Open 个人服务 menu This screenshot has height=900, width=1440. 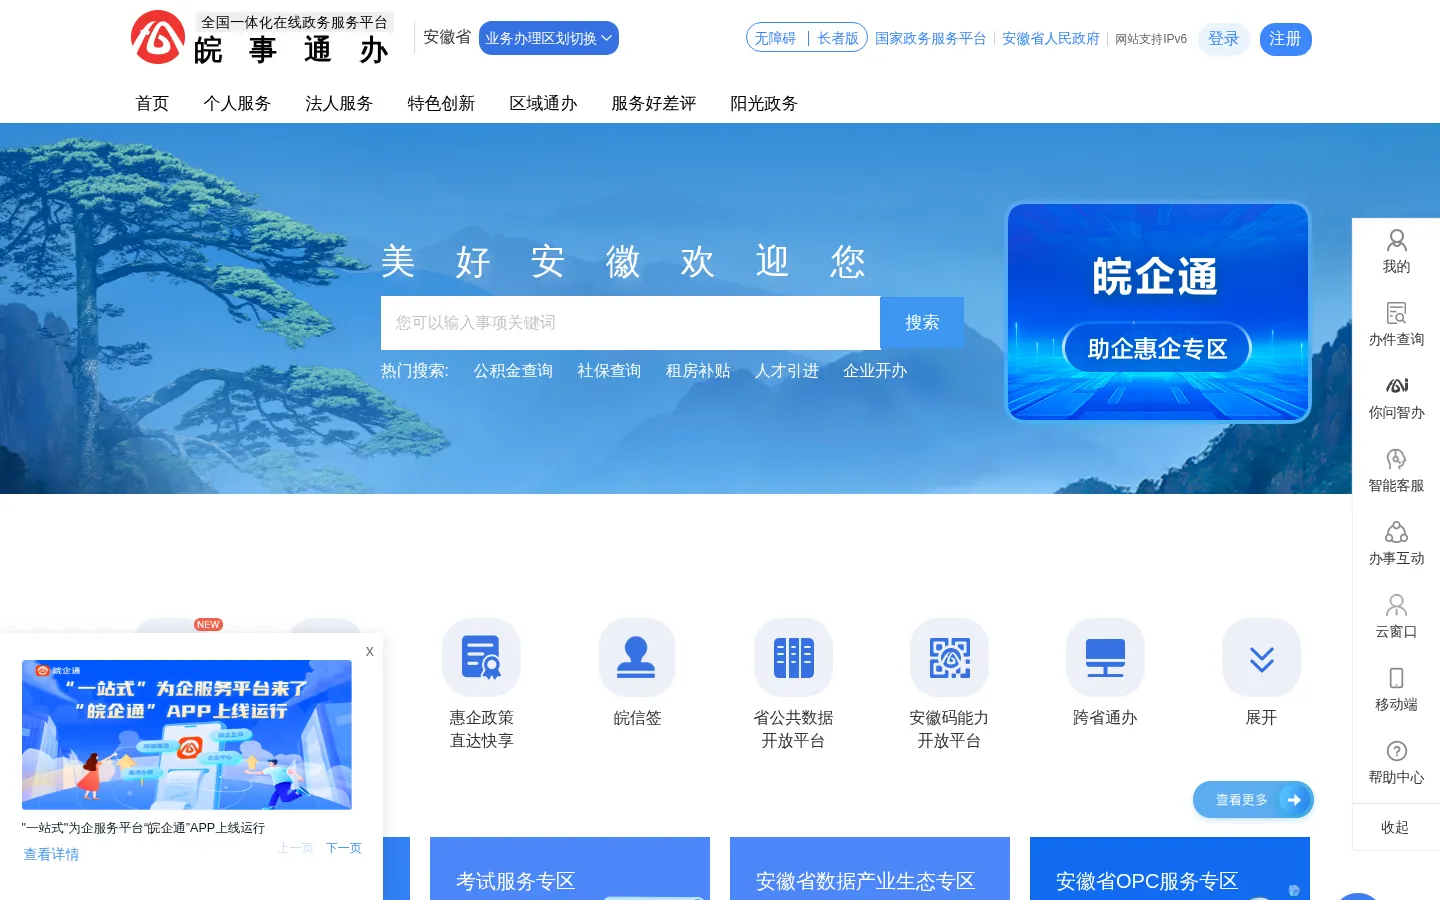pyautogui.click(x=237, y=103)
